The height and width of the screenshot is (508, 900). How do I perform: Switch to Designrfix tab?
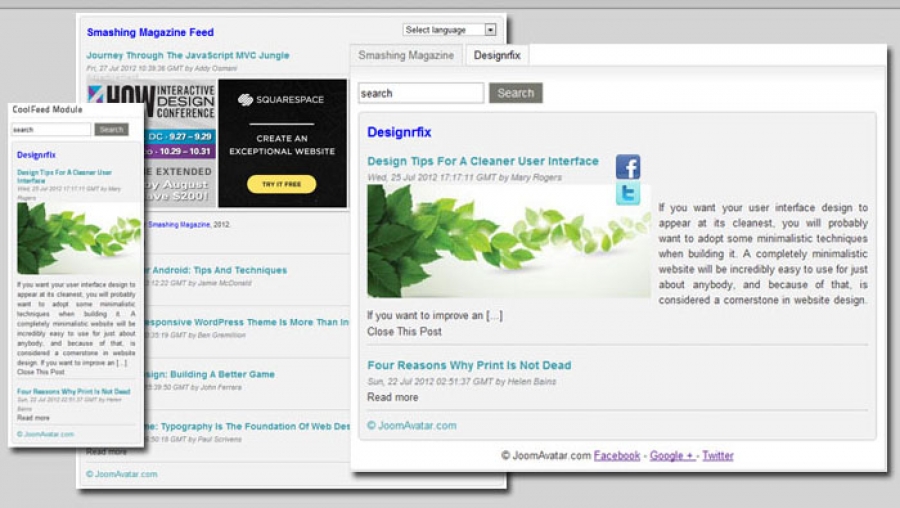496,55
